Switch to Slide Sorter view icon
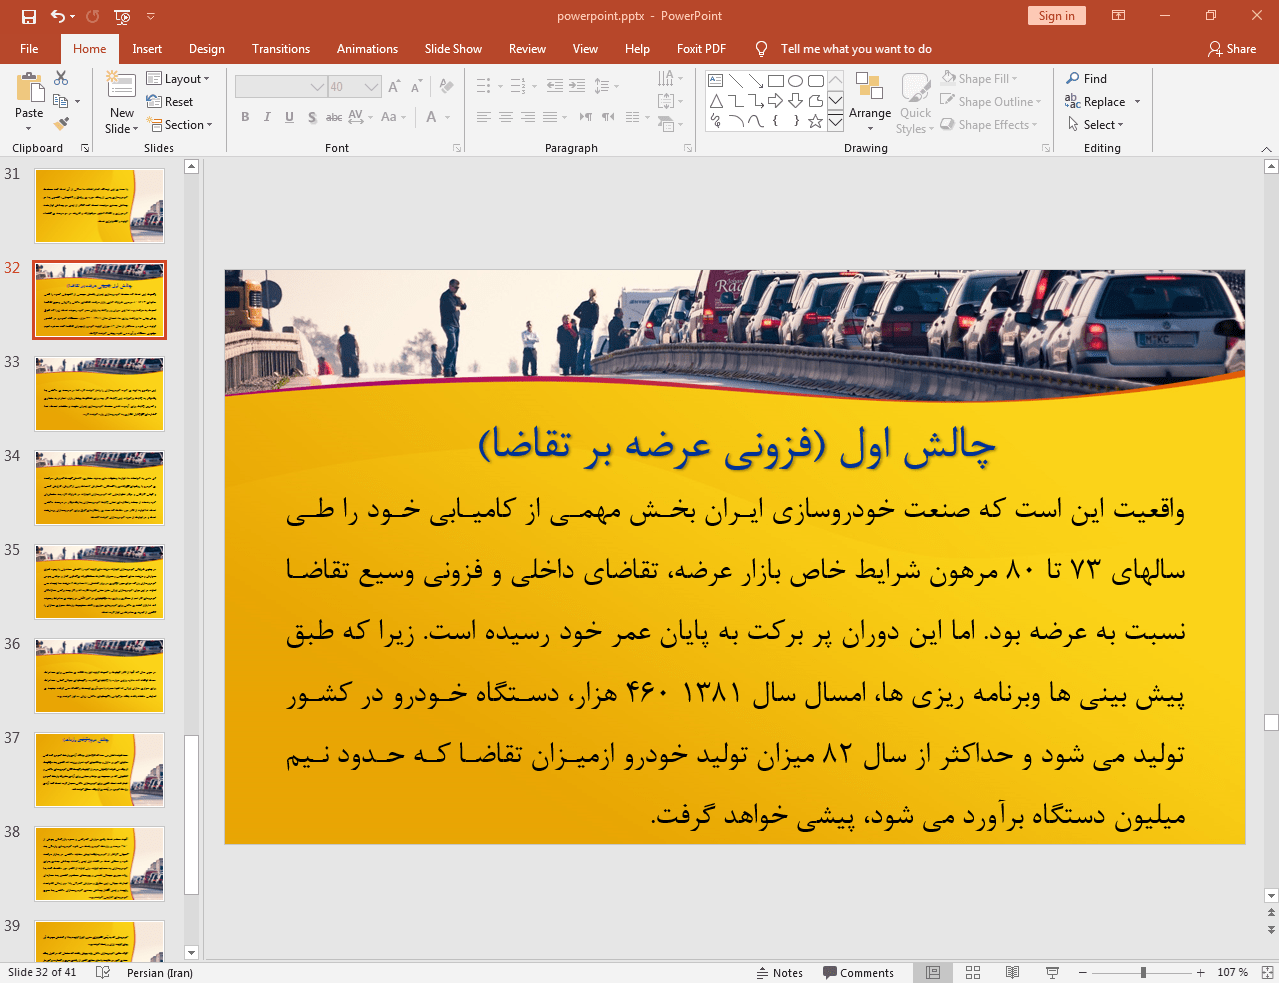 coord(973,972)
